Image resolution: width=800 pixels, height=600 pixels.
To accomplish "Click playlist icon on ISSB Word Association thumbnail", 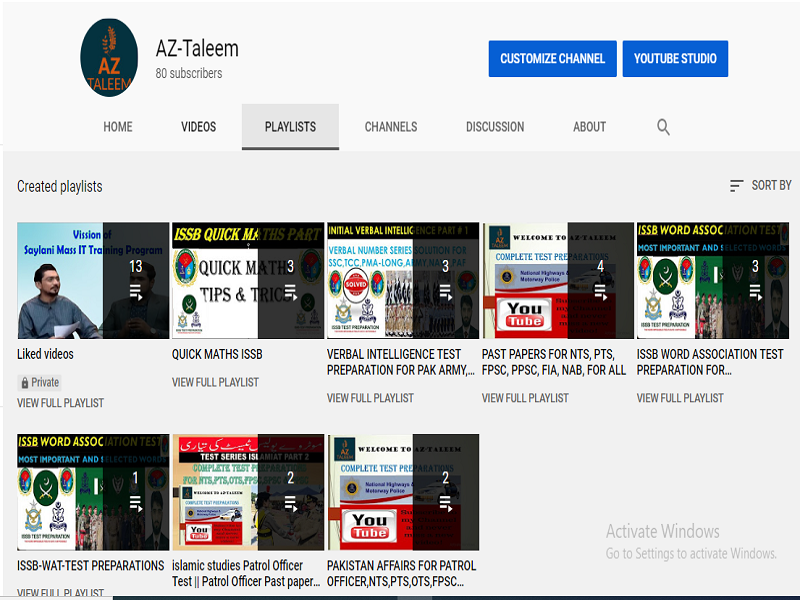I will 756,292.
